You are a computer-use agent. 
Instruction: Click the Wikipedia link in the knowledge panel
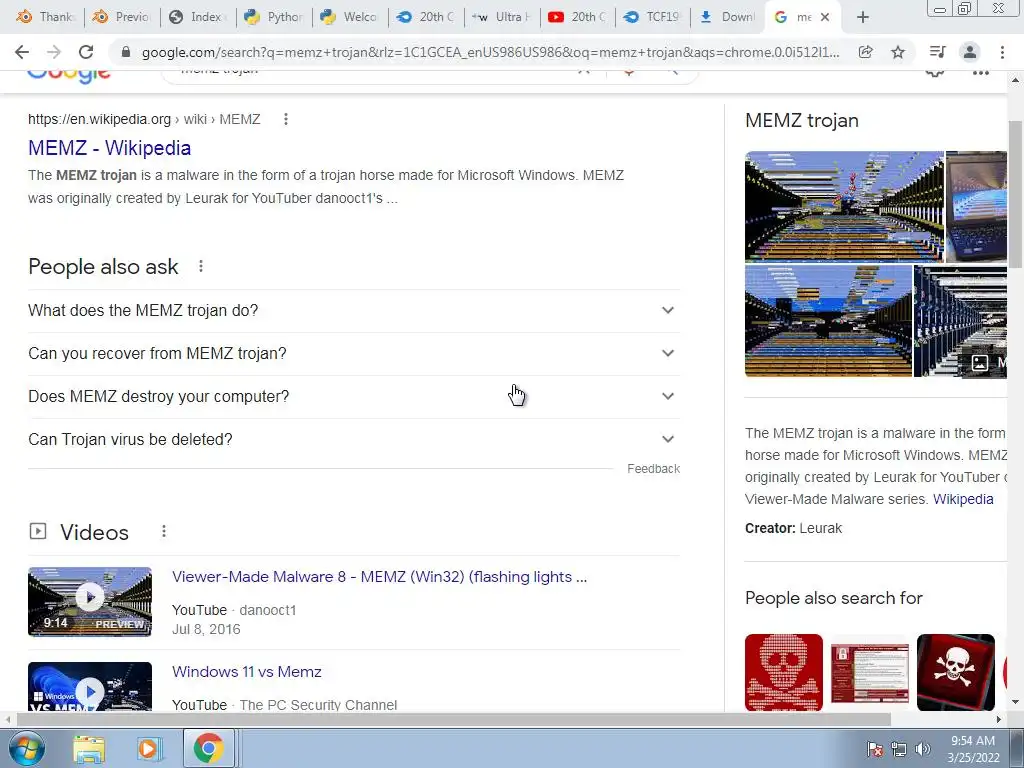click(963, 499)
